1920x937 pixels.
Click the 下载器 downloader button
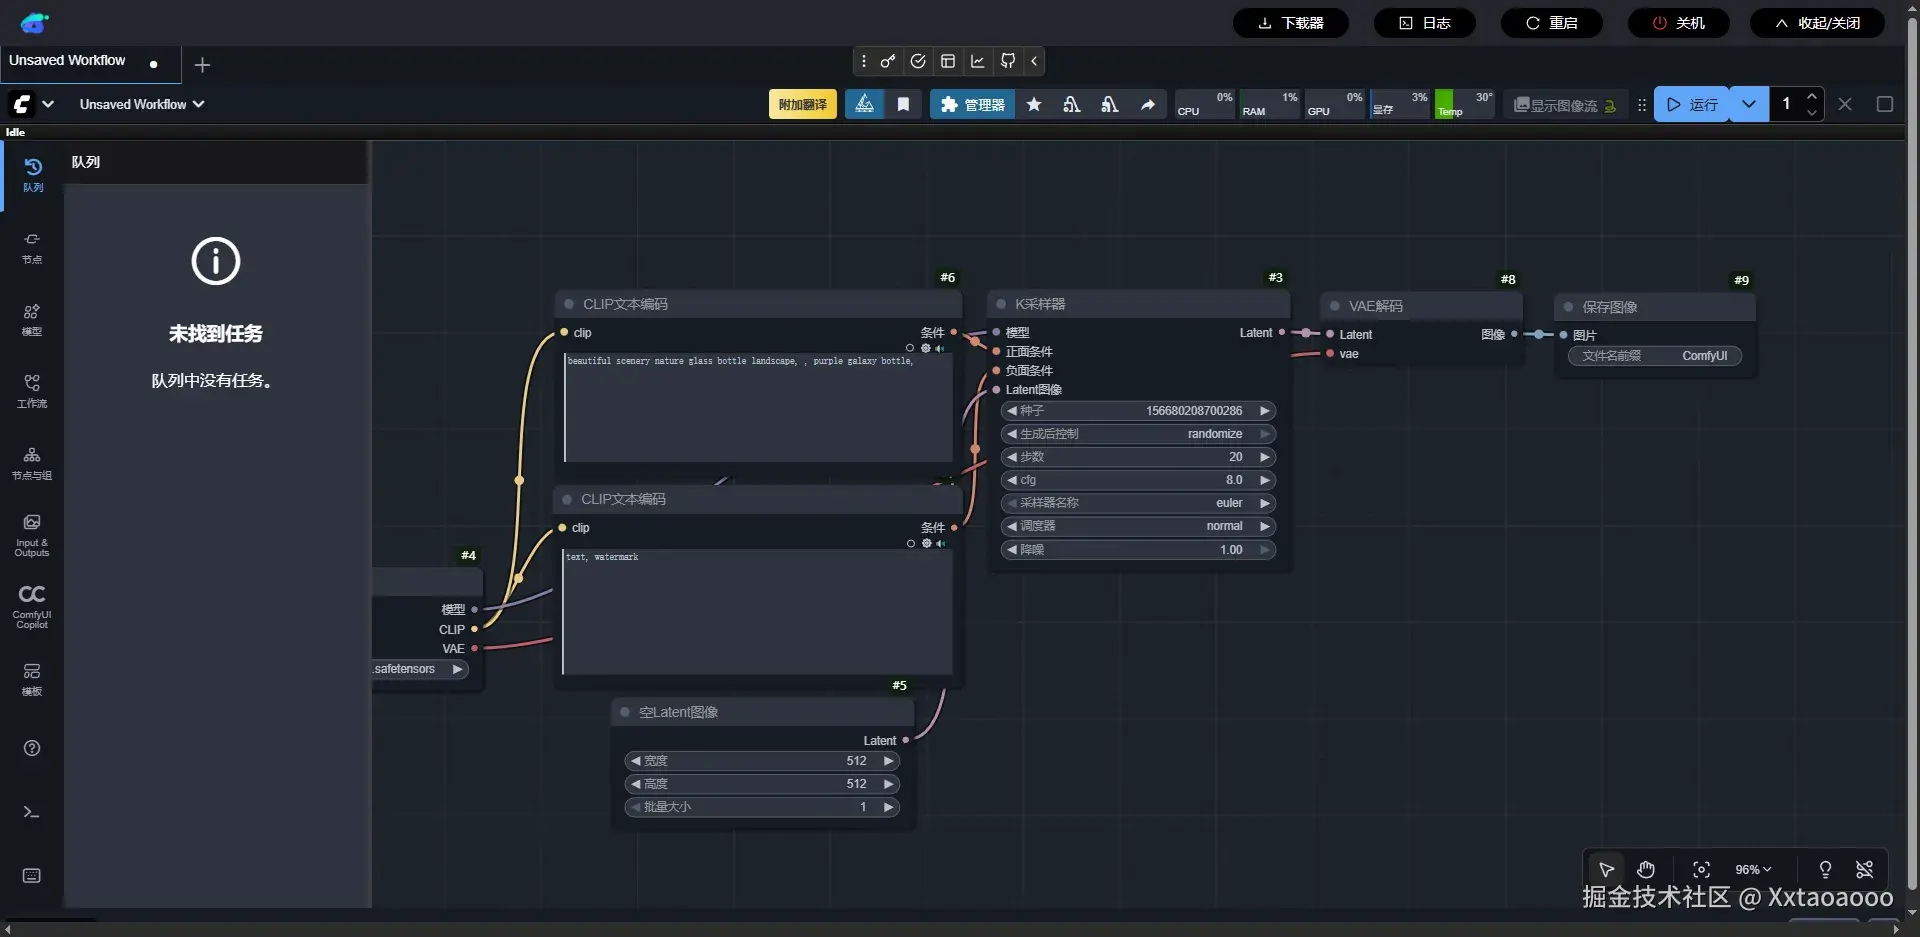pyautogui.click(x=1290, y=23)
